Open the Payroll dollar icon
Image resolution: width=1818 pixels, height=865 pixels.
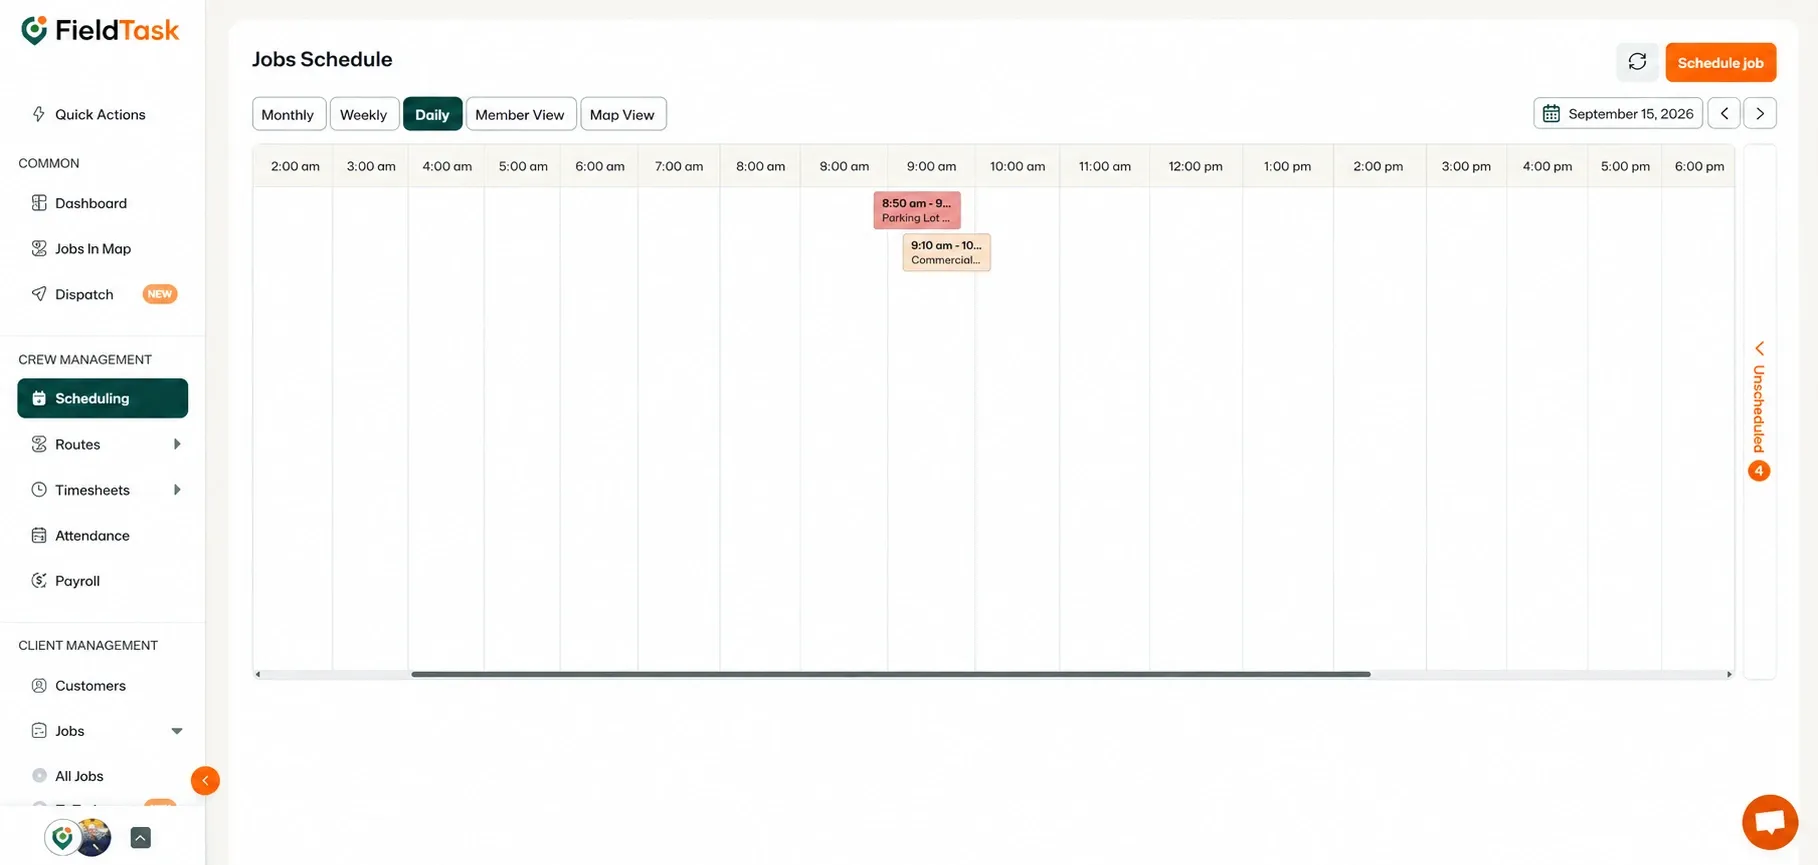click(39, 581)
